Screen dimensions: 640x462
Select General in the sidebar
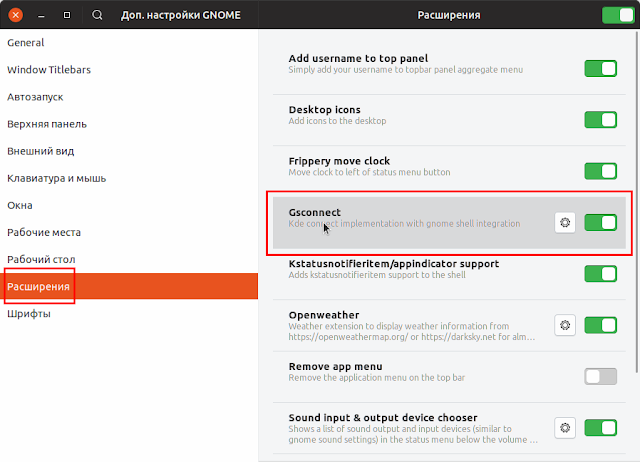pos(129,42)
